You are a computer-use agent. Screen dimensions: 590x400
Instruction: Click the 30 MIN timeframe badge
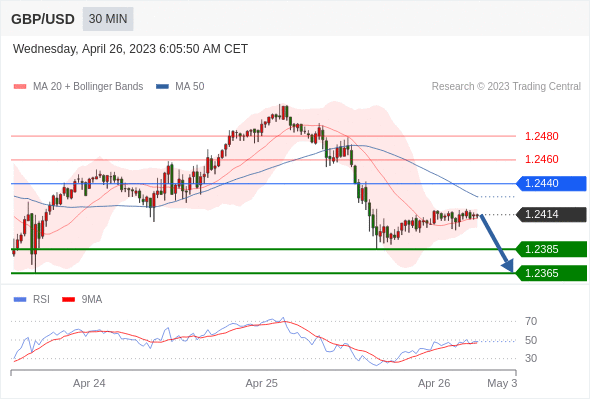click(108, 19)
